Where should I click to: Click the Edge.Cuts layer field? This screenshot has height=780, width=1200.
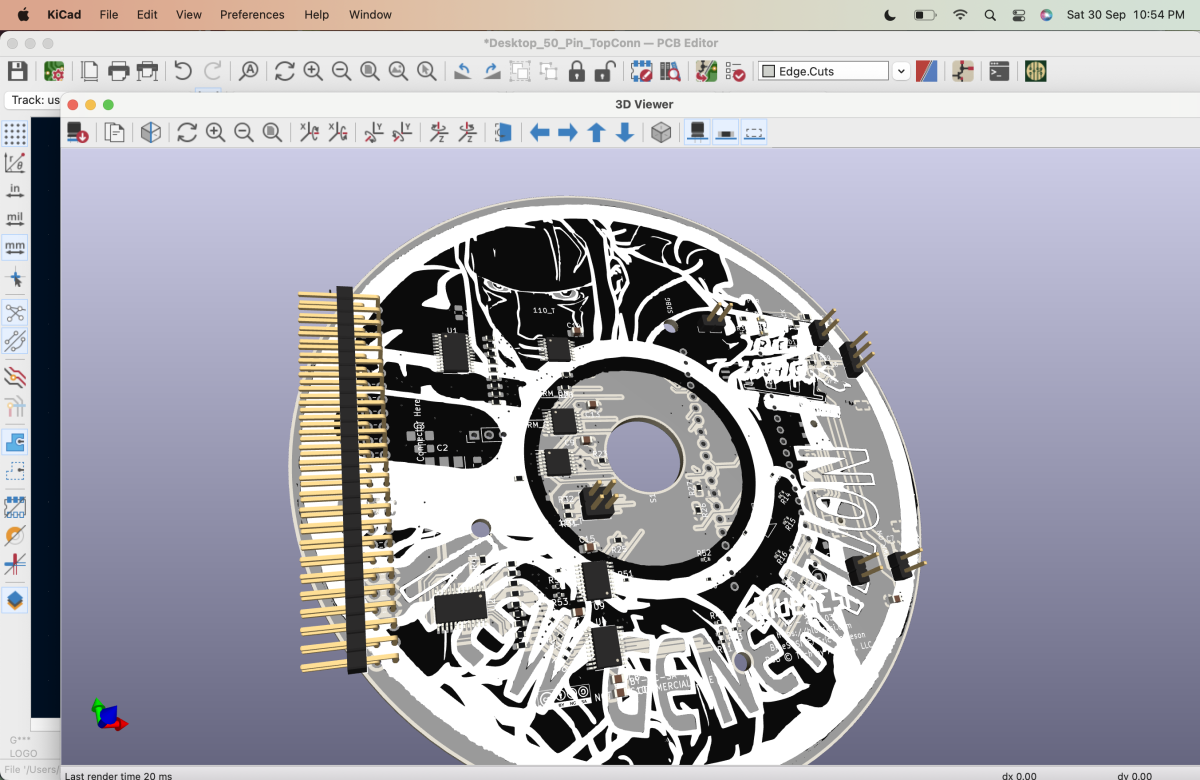point(823,71)
